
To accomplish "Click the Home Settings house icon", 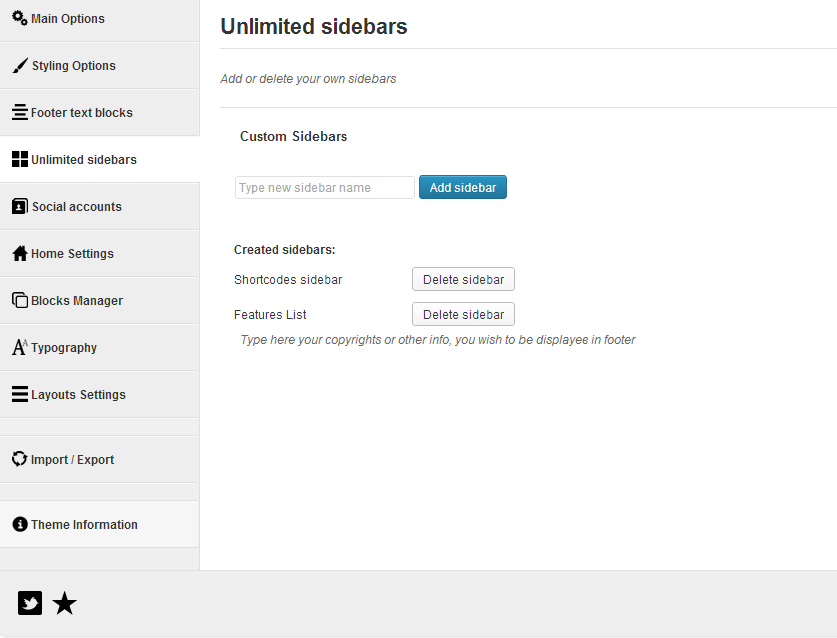I will pos(20,254).
